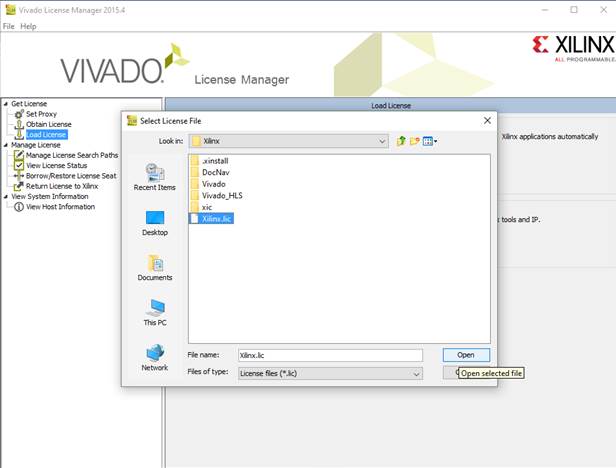Viewport: 616px width, 468px height.
Task: Go up one folder level in dialog
Action: [401, 141]
